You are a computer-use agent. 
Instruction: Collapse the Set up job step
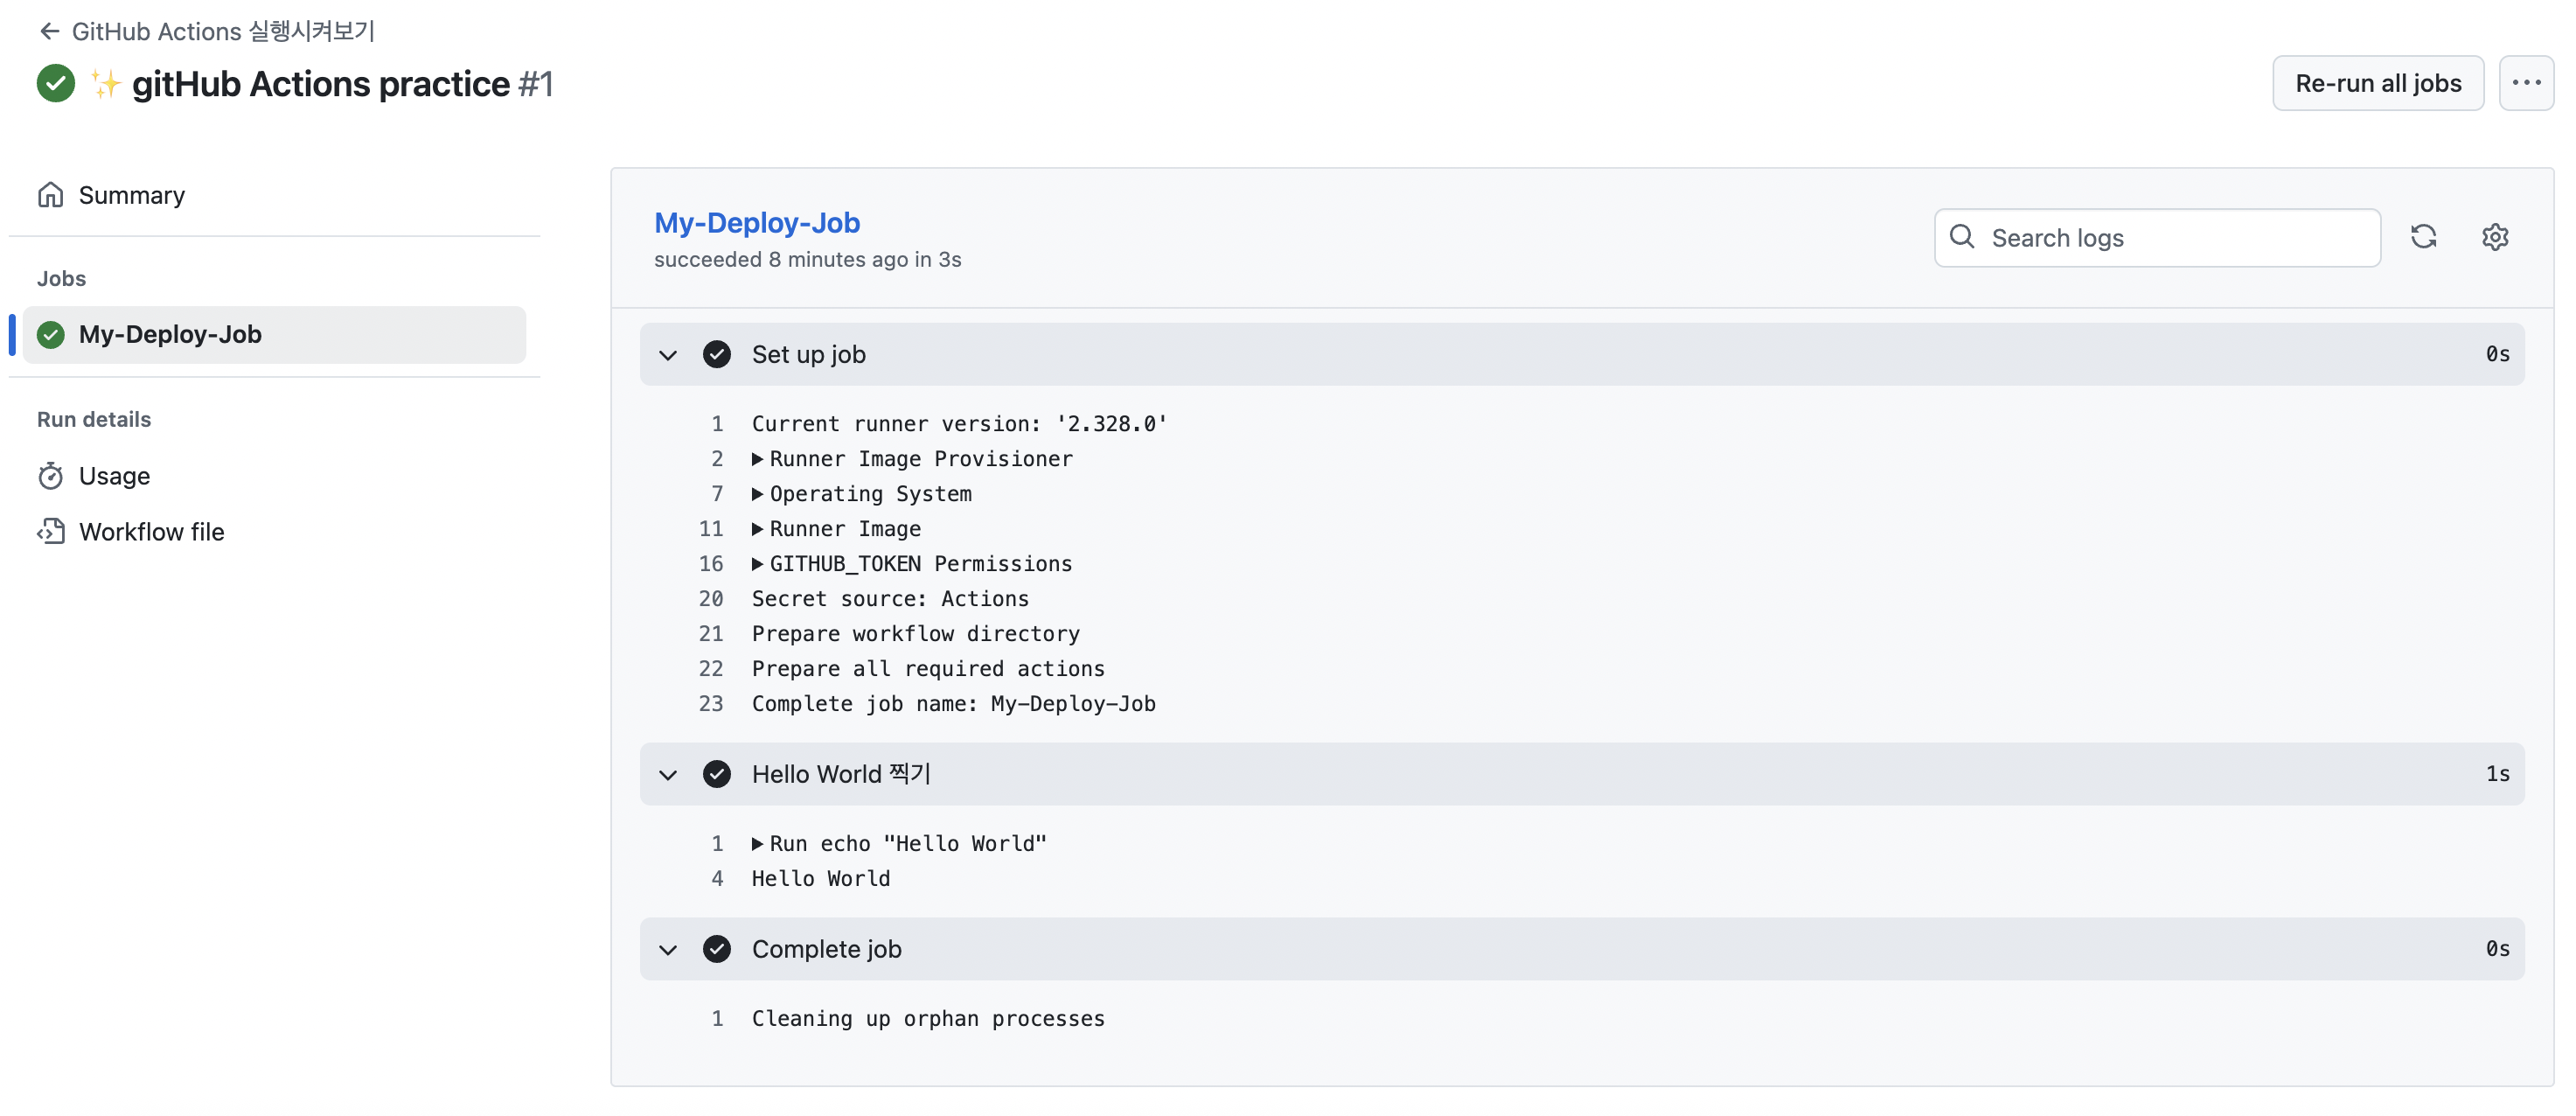(x=668, y=354)
